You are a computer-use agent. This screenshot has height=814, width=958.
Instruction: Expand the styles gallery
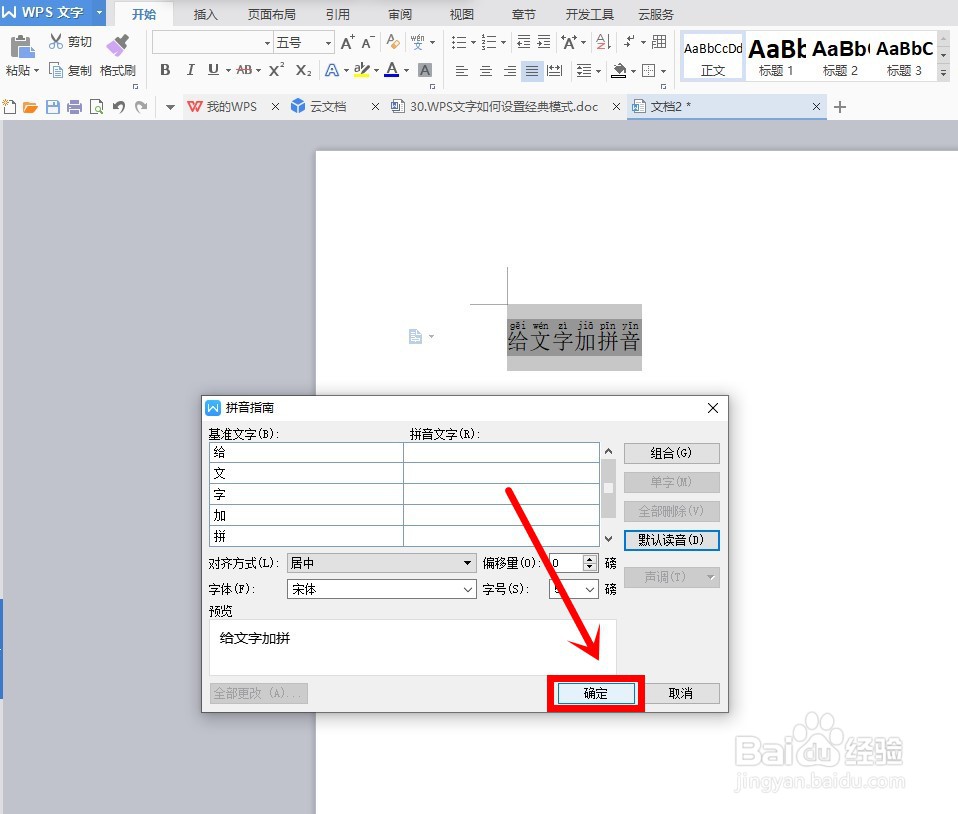pyautogui.click(x=944, y=73)
